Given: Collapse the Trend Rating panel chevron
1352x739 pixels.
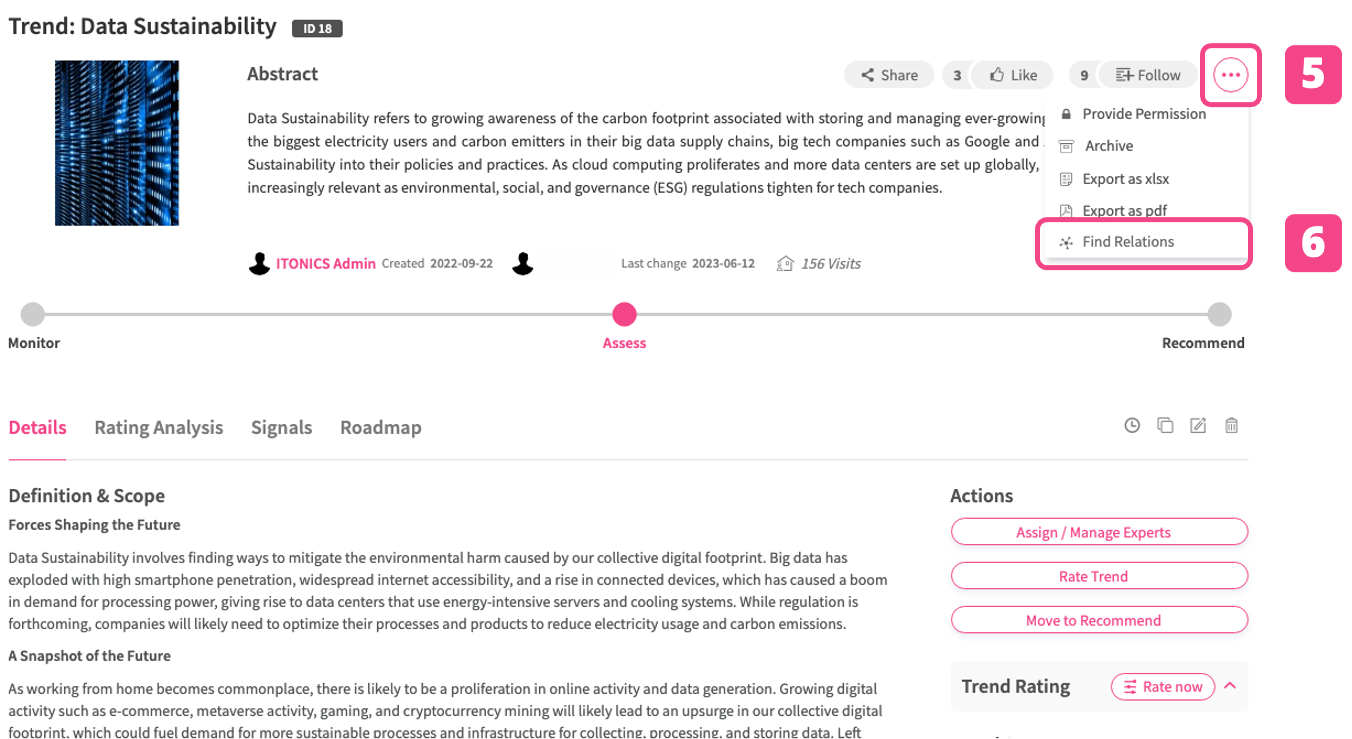Looking at the screenshot, I should point(1230,686).
